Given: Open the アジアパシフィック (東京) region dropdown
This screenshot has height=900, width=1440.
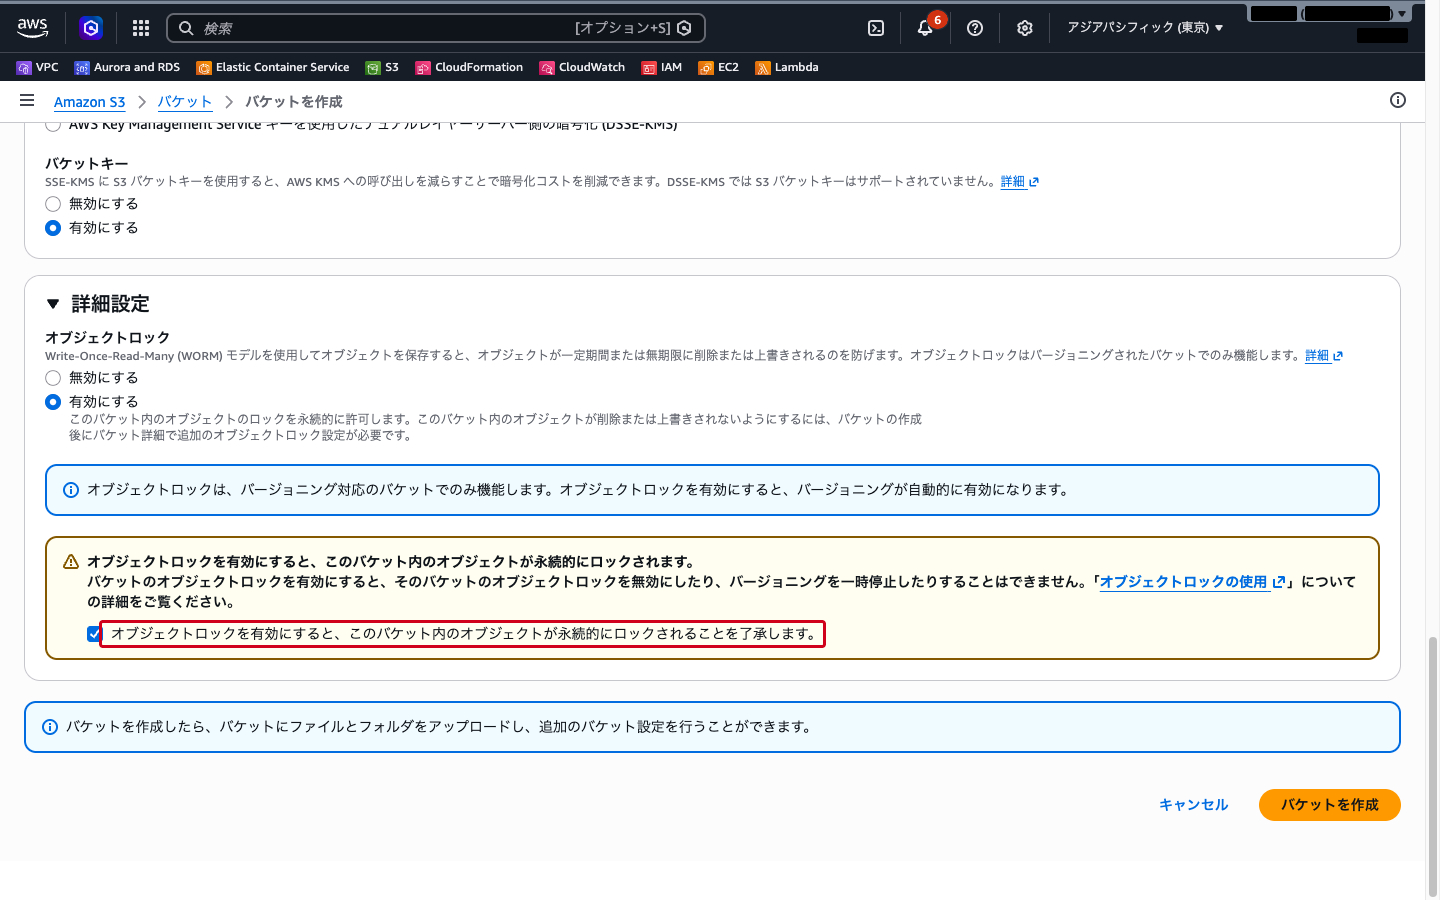Looking at the screenshot, I should [1145, 28].
